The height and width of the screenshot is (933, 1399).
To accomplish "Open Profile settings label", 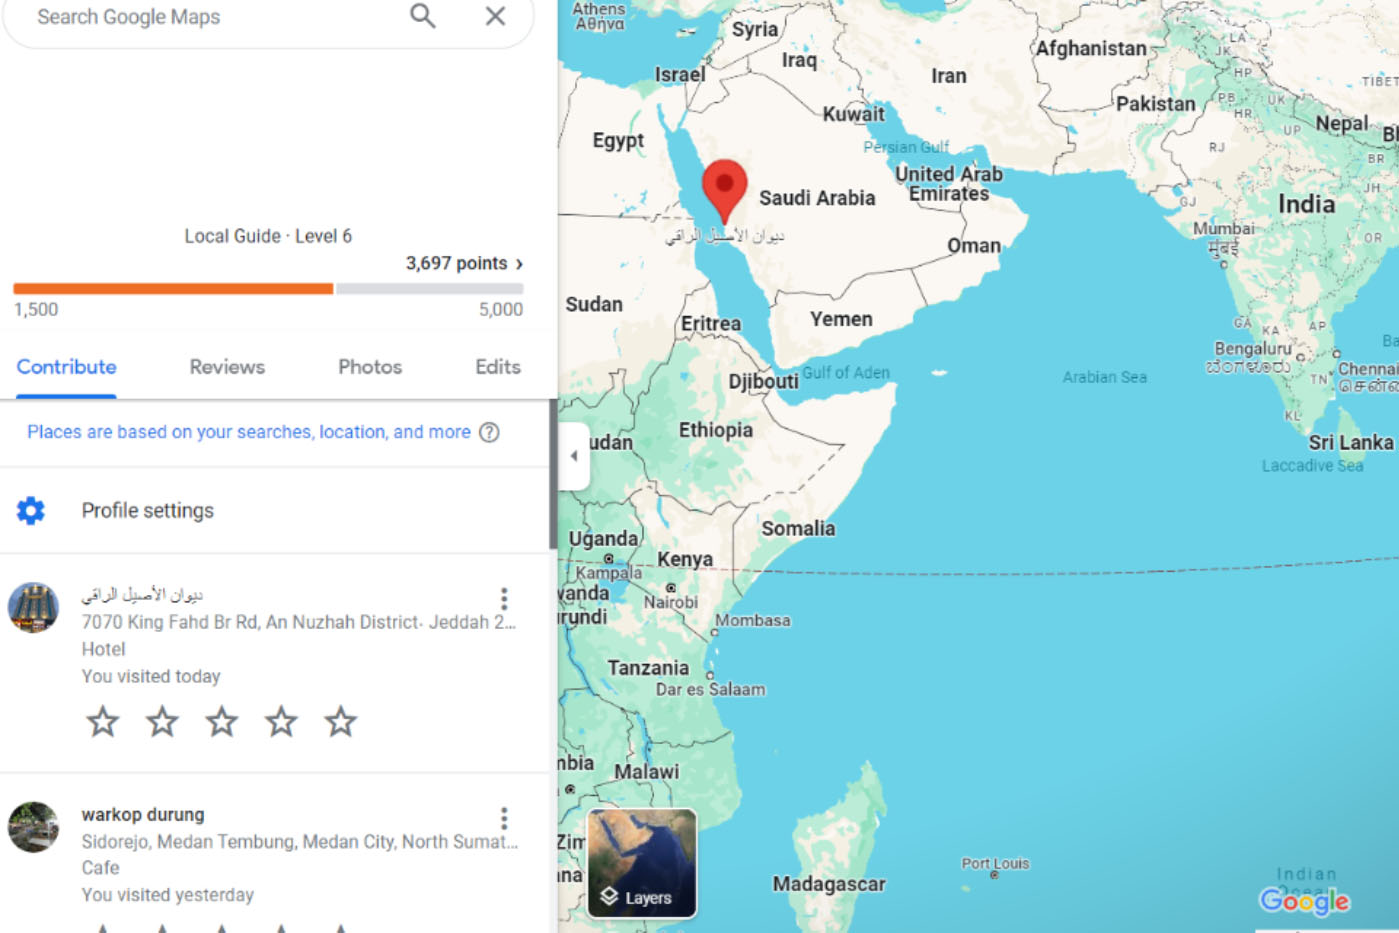I will 148,510.
